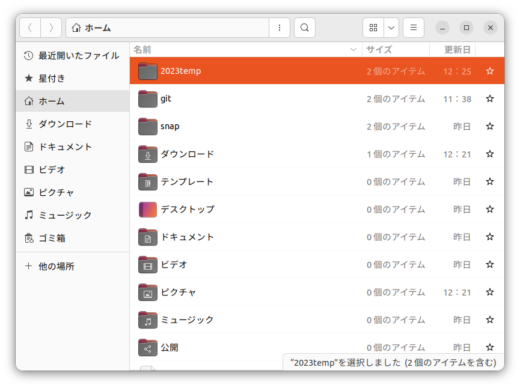Open ビデオ in sidebar
The image size is (520, 388).
(73, 170)
